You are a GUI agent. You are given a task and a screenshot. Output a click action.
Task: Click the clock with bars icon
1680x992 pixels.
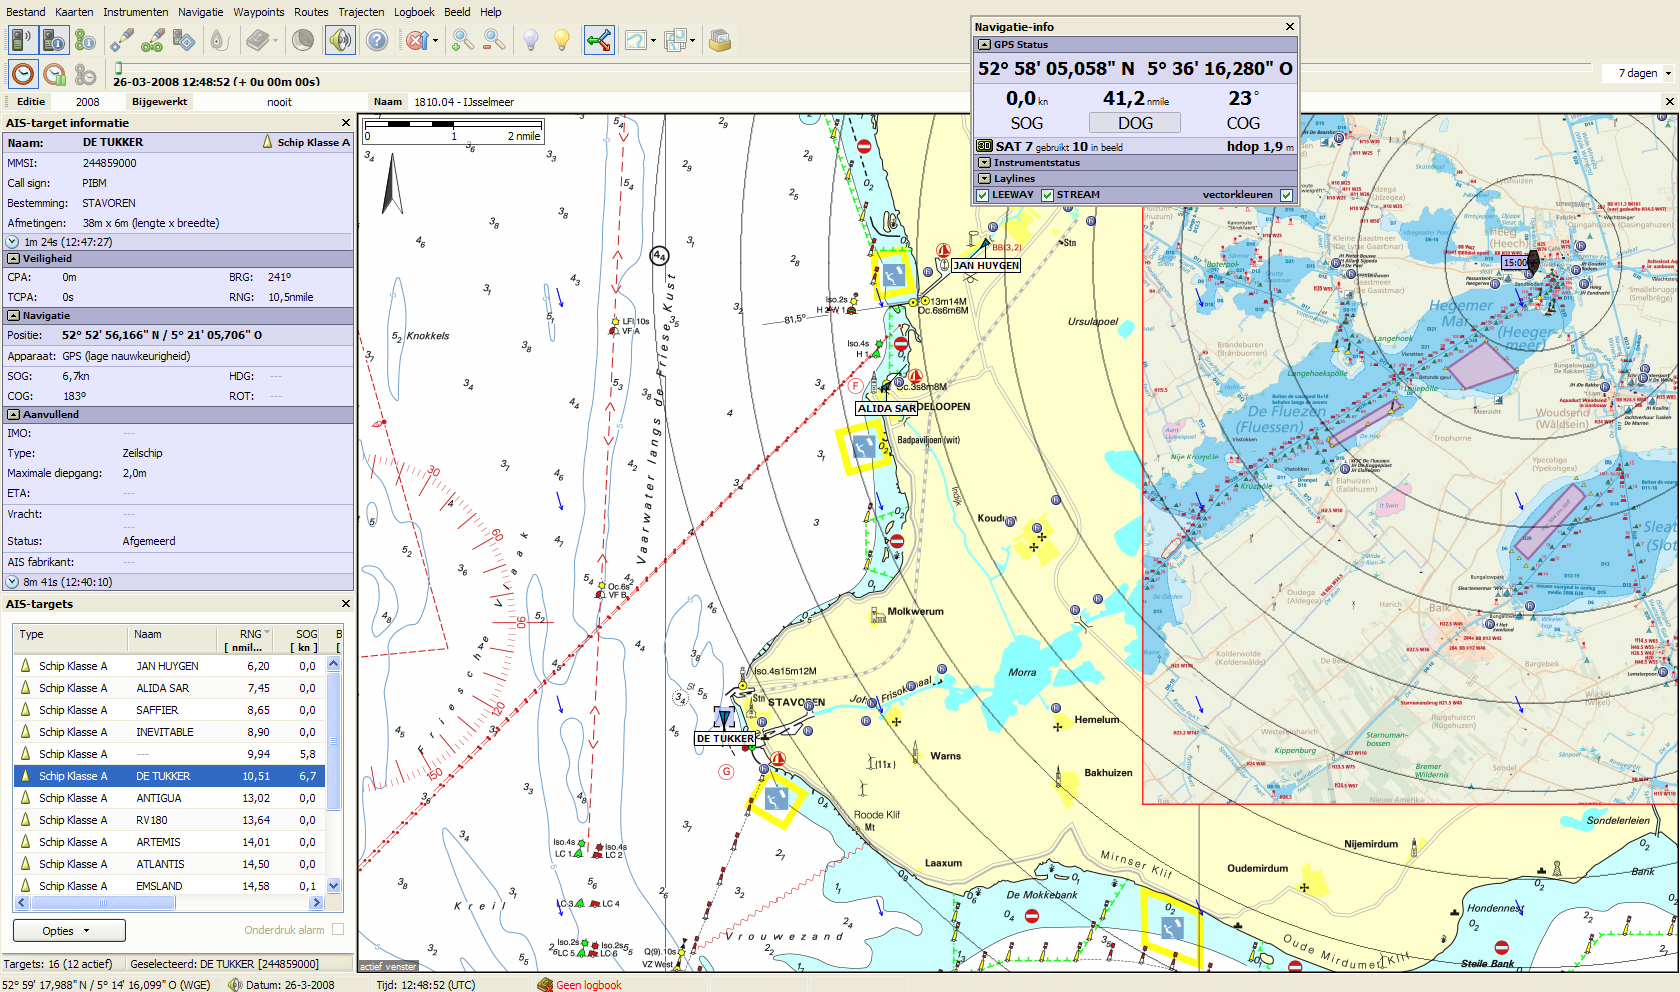54,74
